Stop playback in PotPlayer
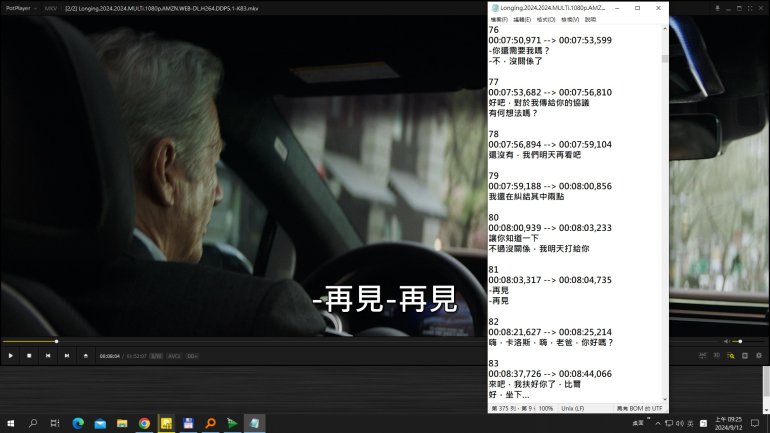 pyautogui.click(x=29, y=355)
